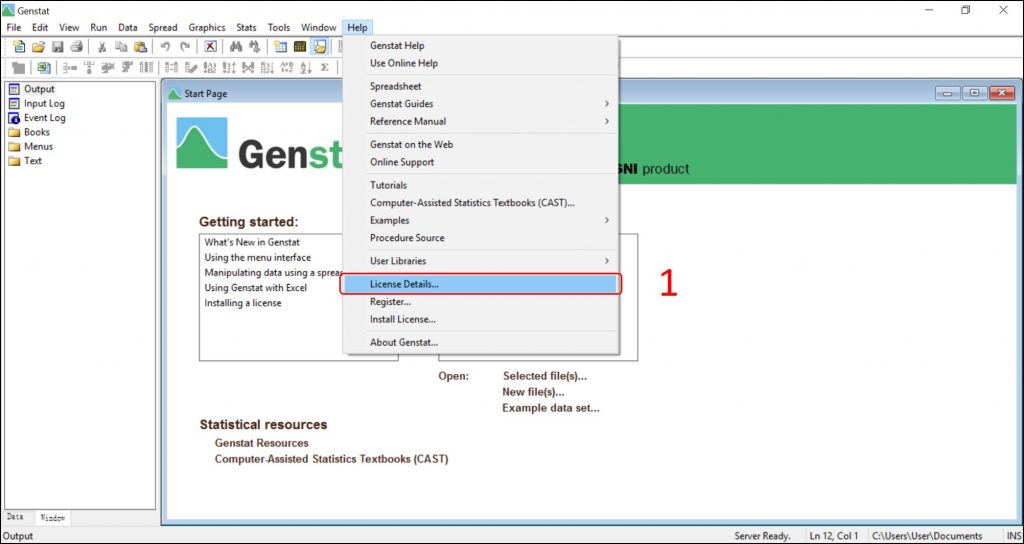
Task: Click the Selected file(s)... link
Action: (x=545, y=376)
